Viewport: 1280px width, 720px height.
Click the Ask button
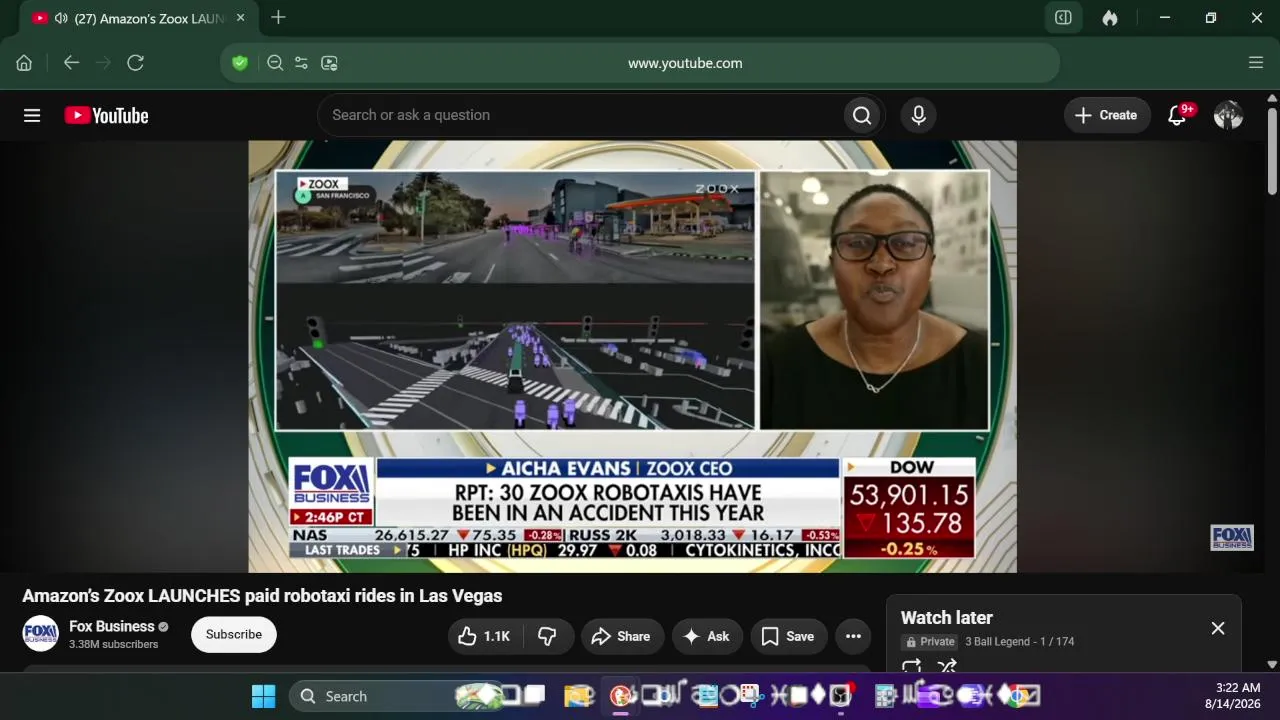707,636
